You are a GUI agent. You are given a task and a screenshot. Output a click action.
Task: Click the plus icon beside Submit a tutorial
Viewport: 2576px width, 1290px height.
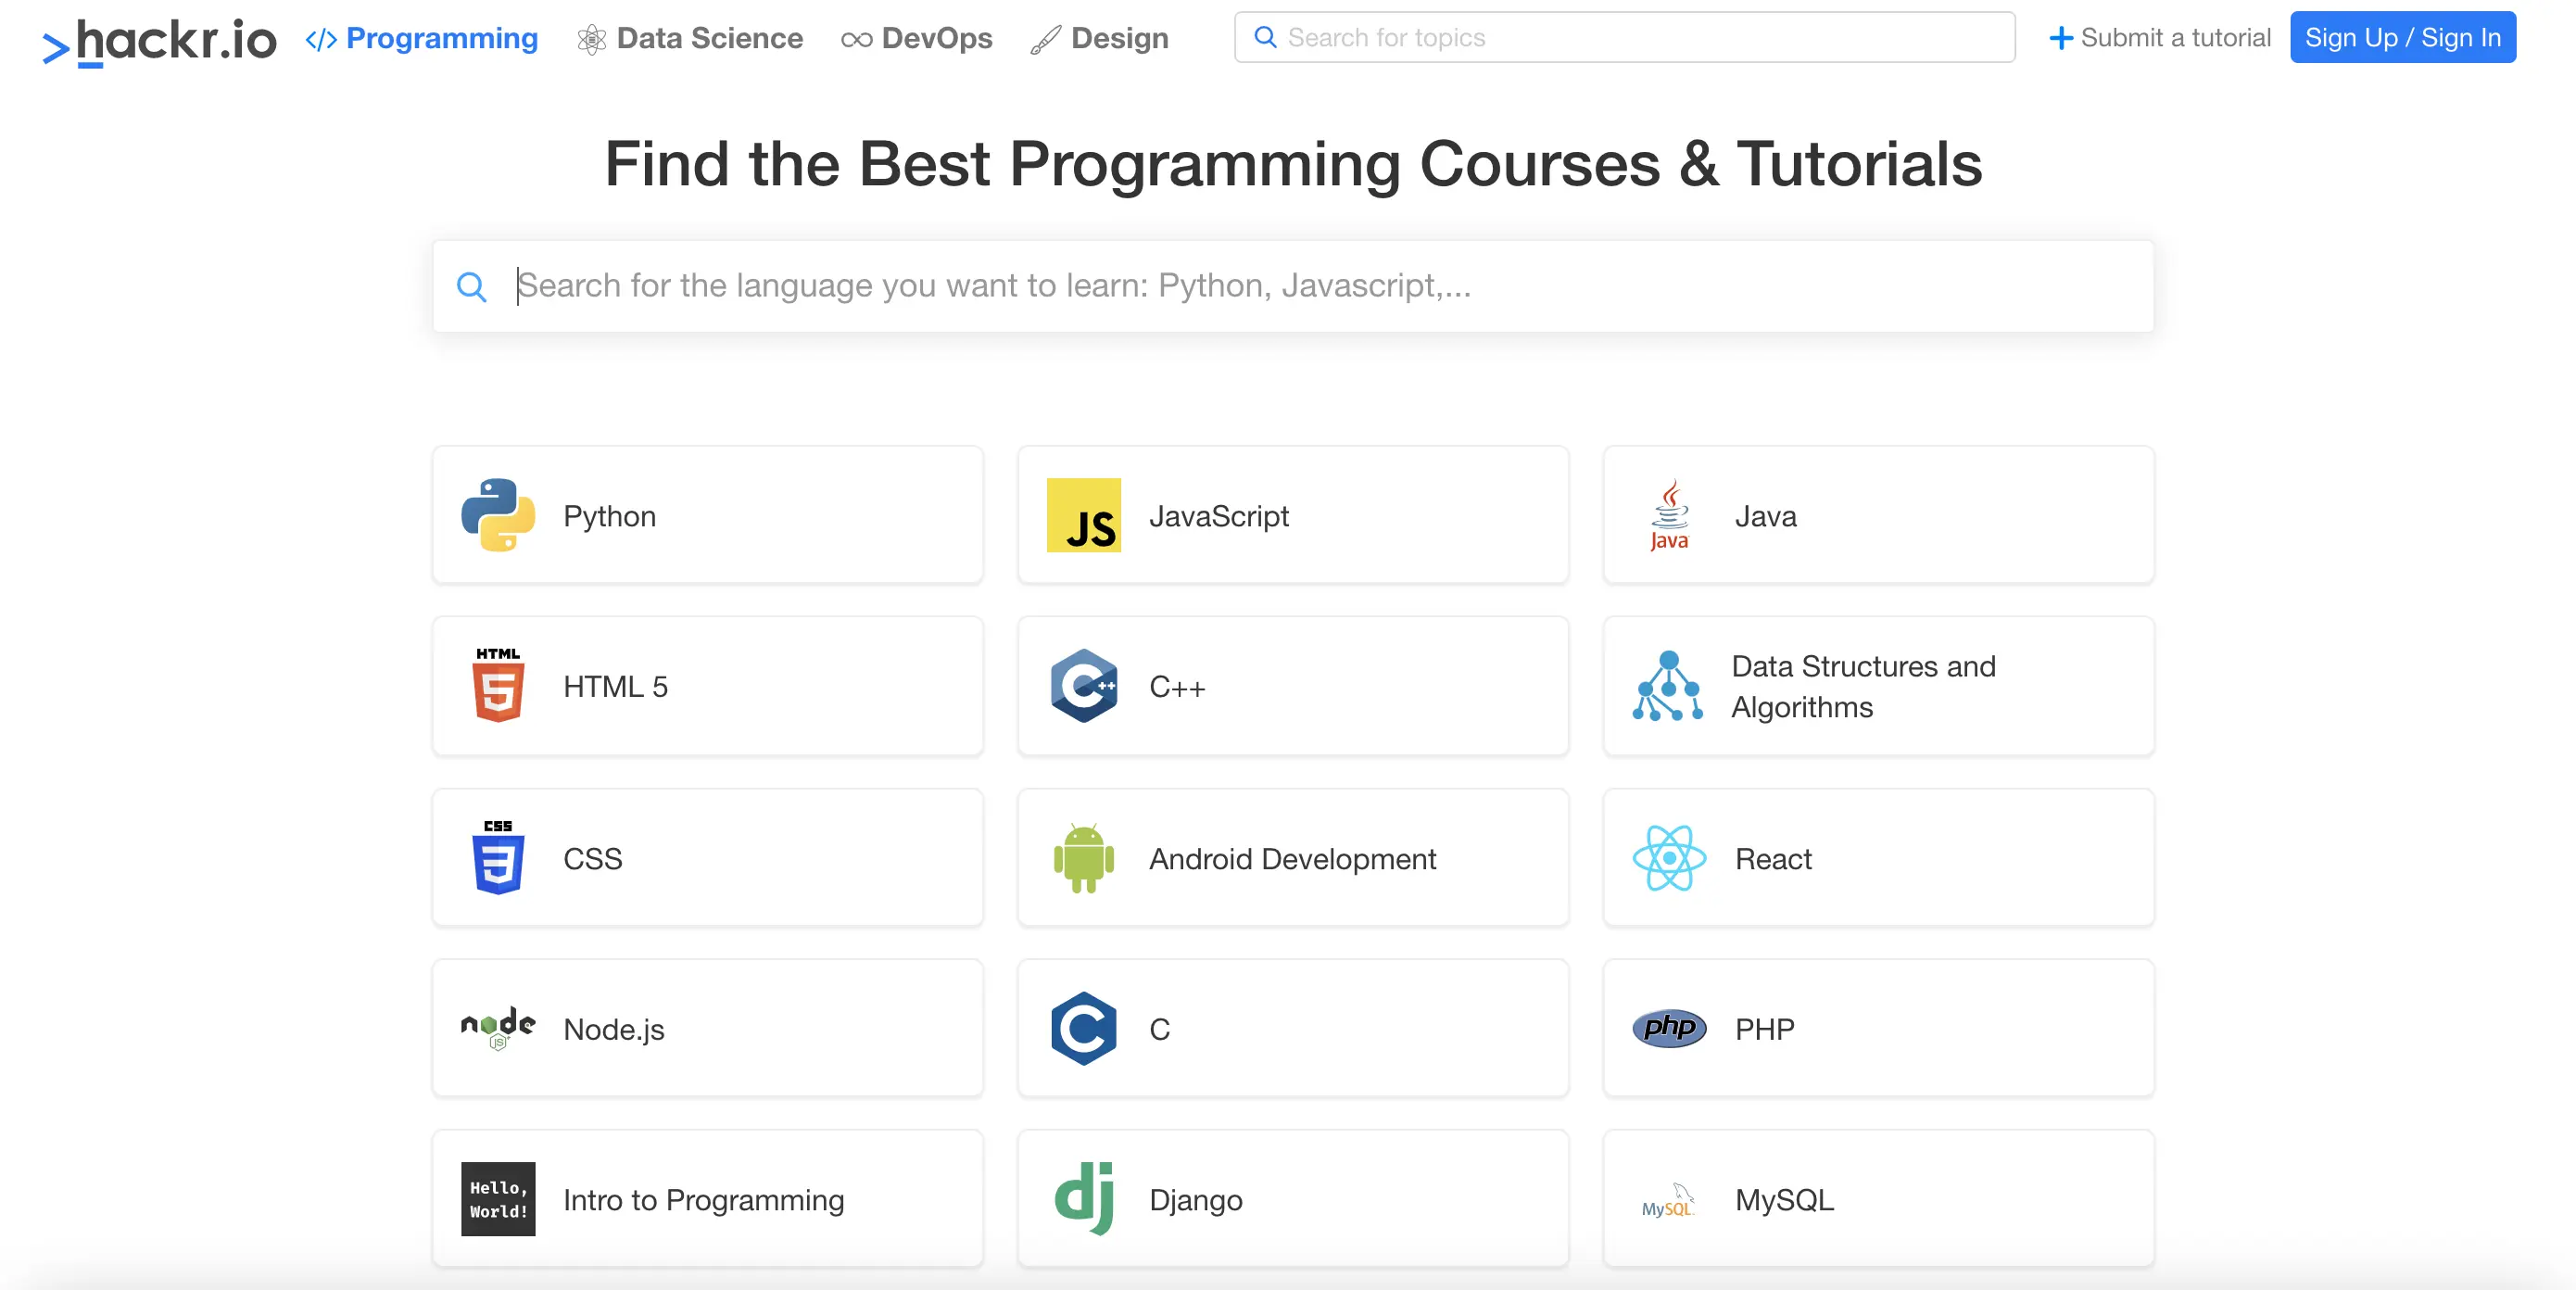coord(2060,39)
